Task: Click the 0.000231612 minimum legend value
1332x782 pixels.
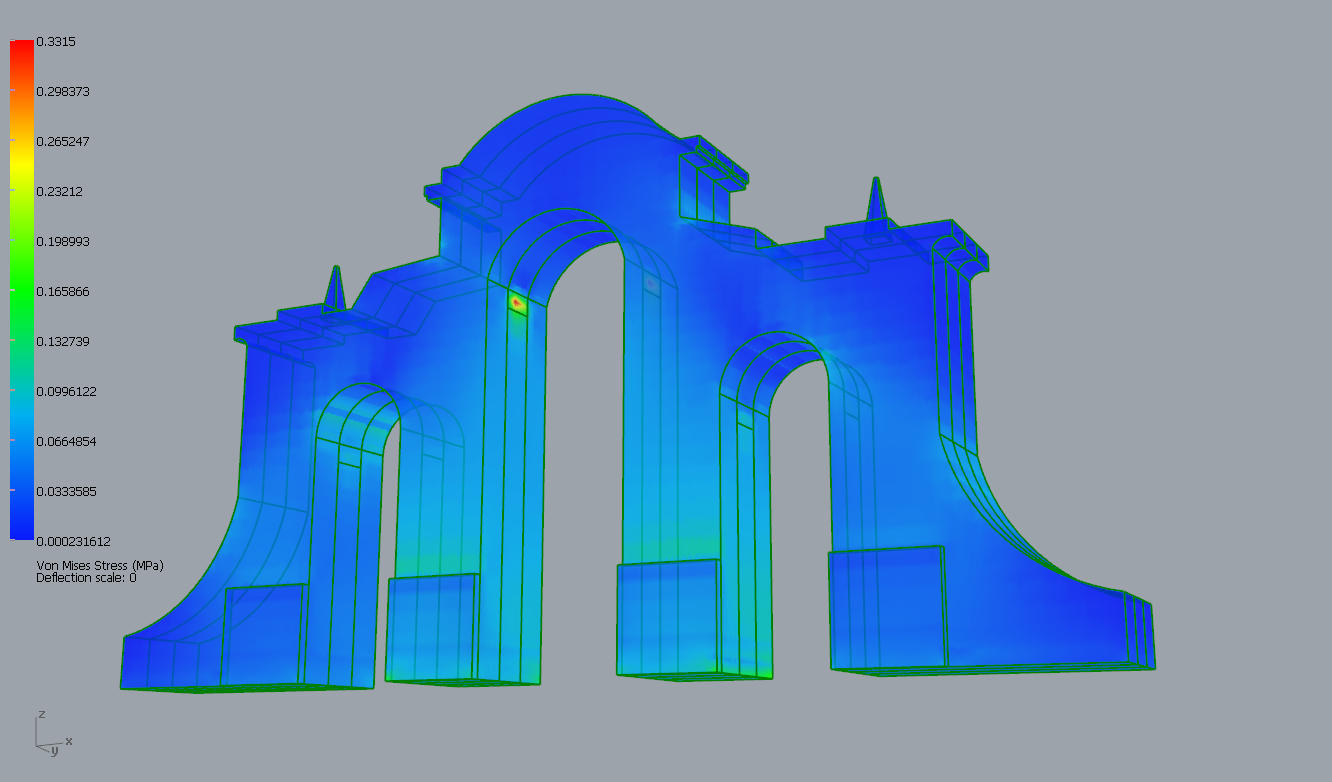Action: coord(73,541)
